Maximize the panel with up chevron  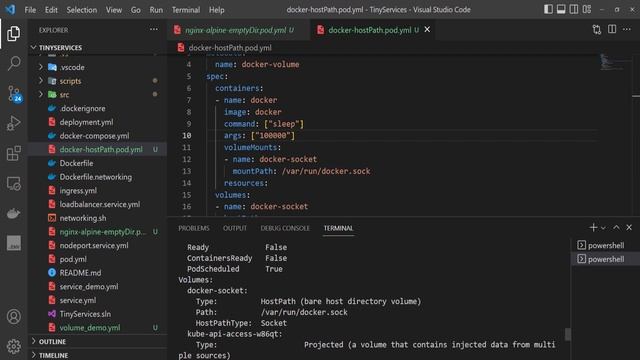click(616, 227)
